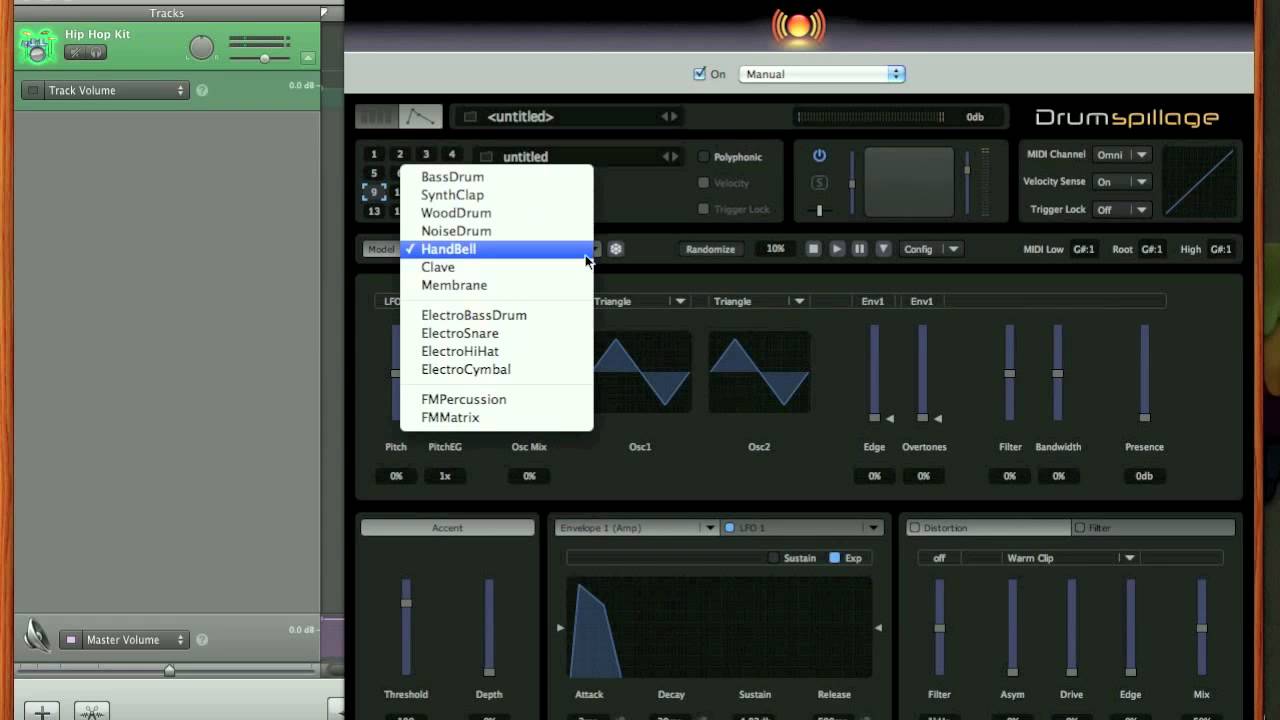Switch to the pad grid view icon

377,117
